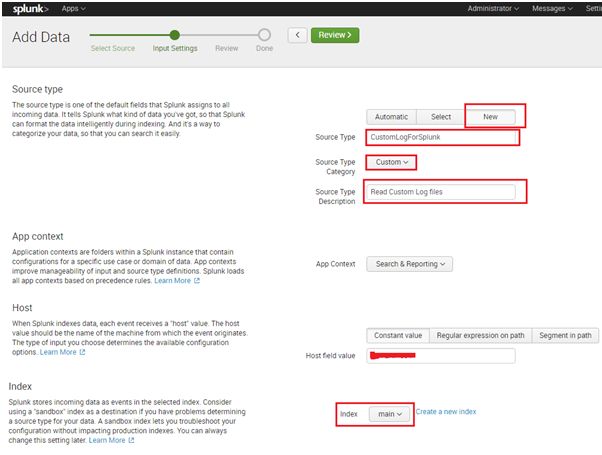
Task: Open the Messages menu
Action: click(x=552, y=8)
